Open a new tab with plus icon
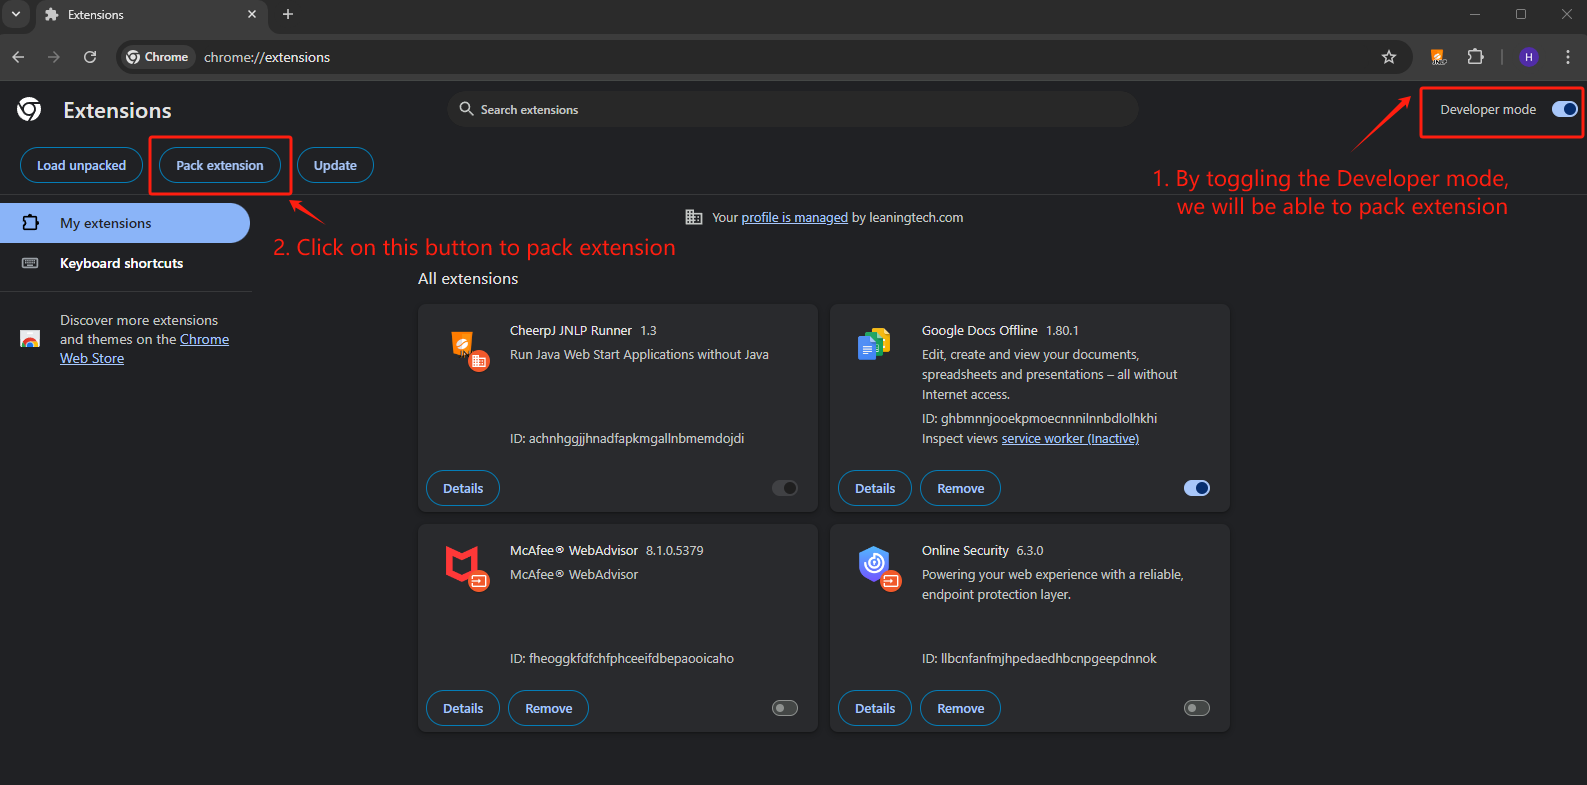 (288, 14)
